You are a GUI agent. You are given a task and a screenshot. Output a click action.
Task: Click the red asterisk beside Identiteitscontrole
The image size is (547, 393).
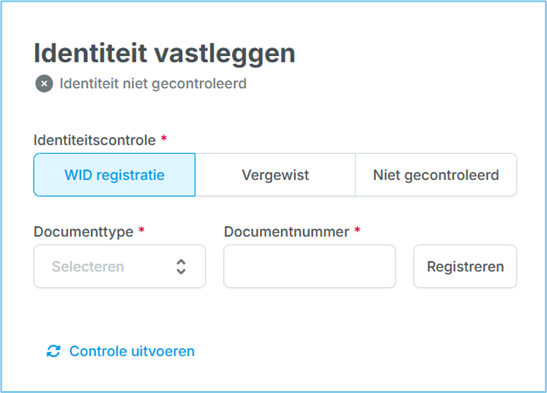164,139
